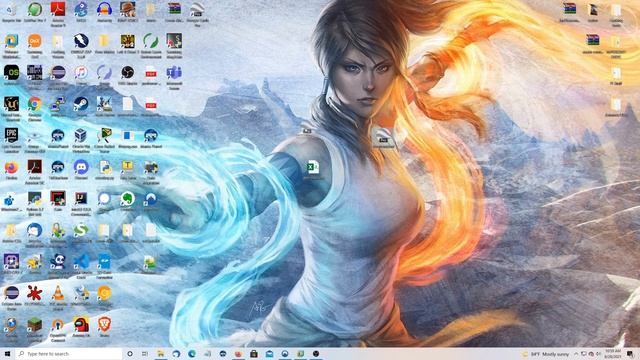Open the Windows Start menu
This screenshot has height=360, width=640.
pos(7,353)
